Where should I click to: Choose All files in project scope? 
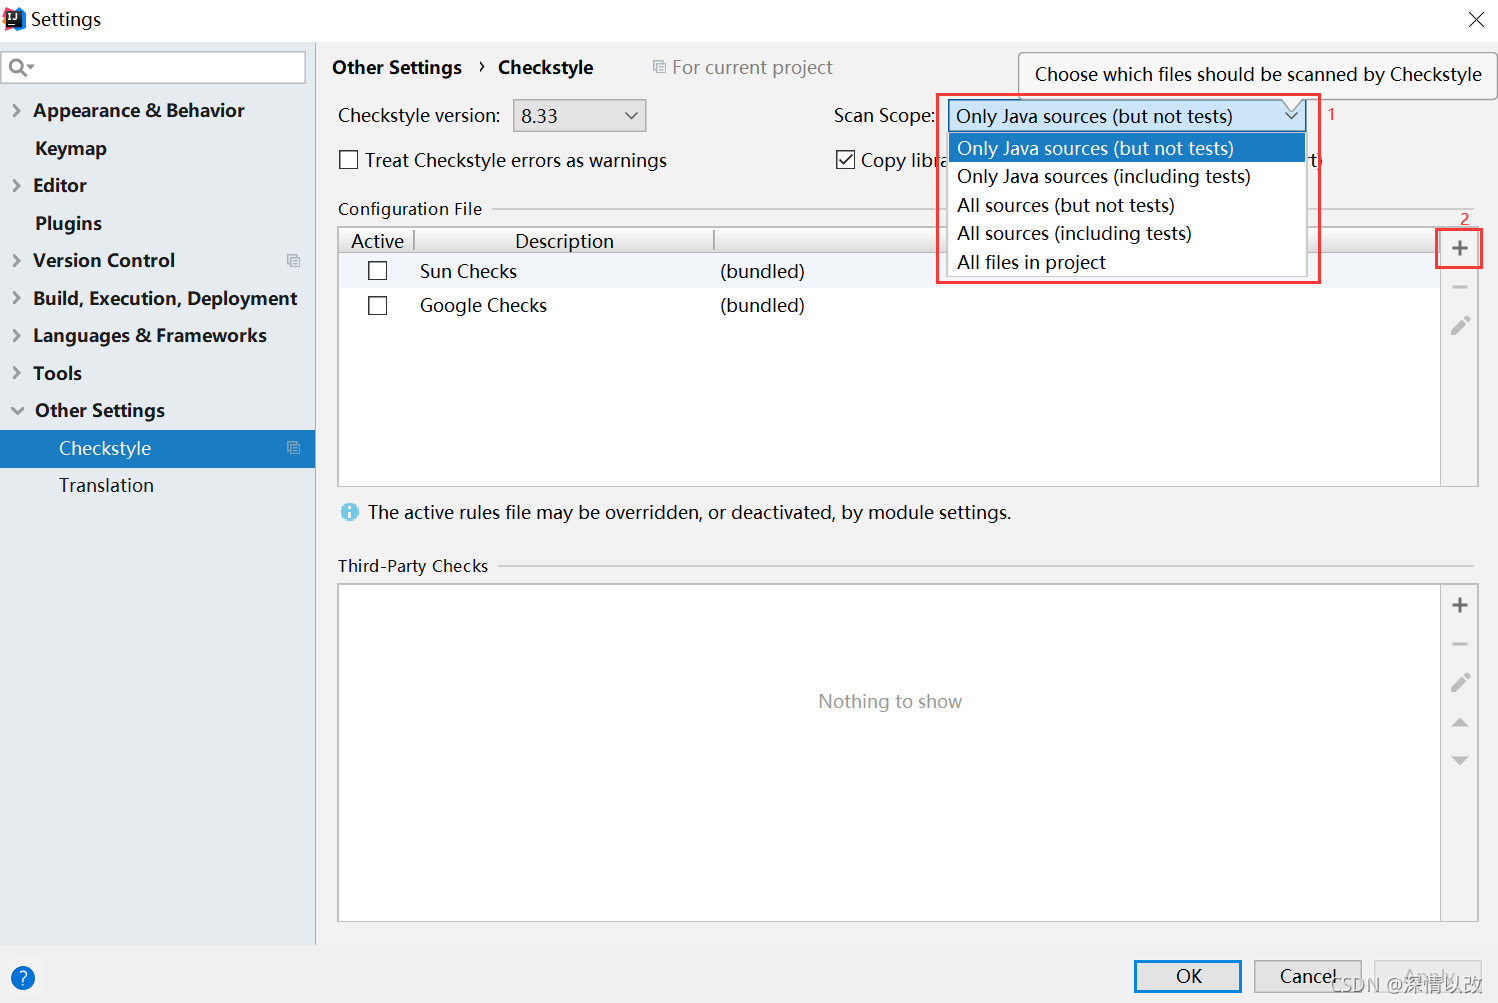click(1127, 262)
